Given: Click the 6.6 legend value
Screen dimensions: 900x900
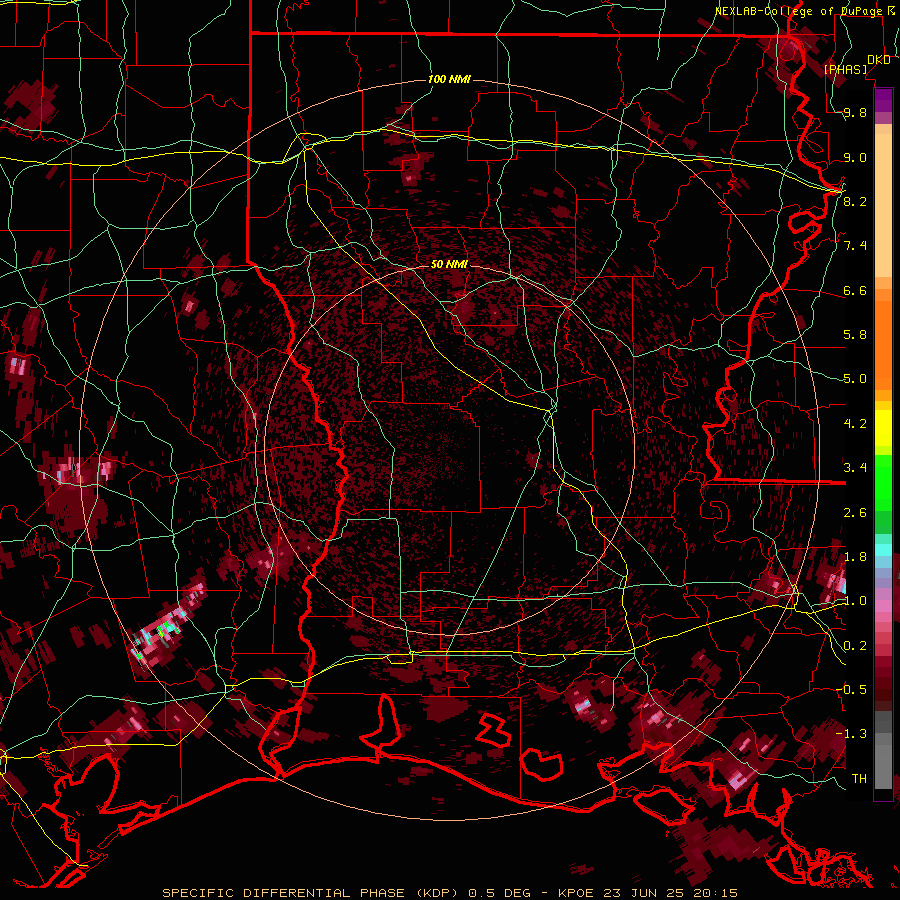Looking at the screenshot, I should 855,290.
